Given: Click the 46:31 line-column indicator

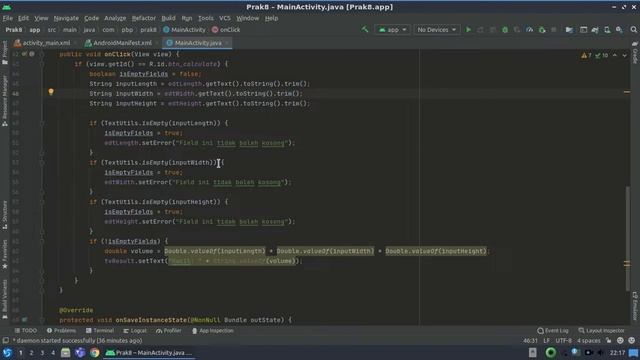Looking at the screenshot, I should click(530, 340).
